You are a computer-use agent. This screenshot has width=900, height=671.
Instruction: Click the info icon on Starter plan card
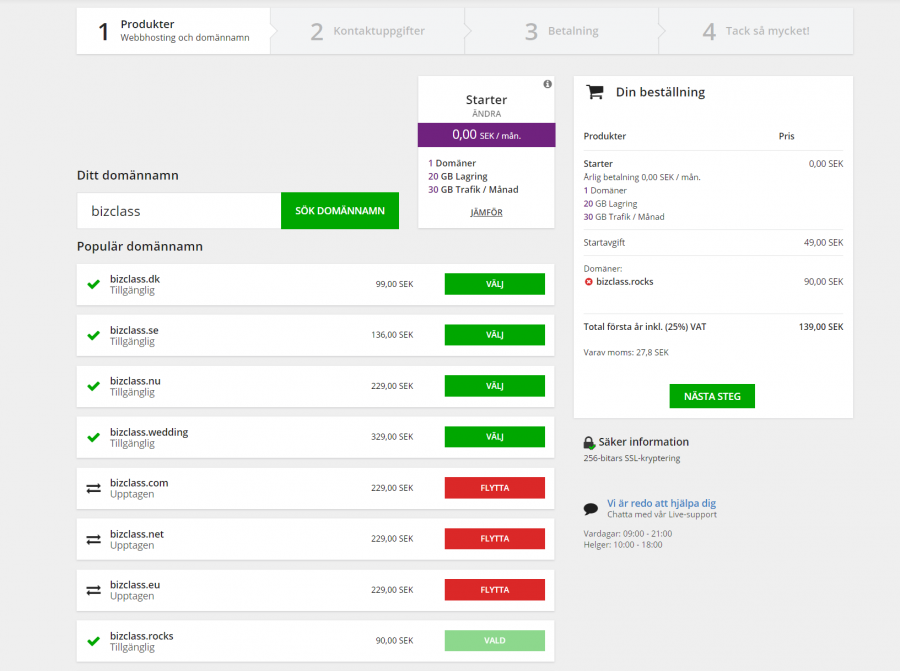(x=547, y=84)
